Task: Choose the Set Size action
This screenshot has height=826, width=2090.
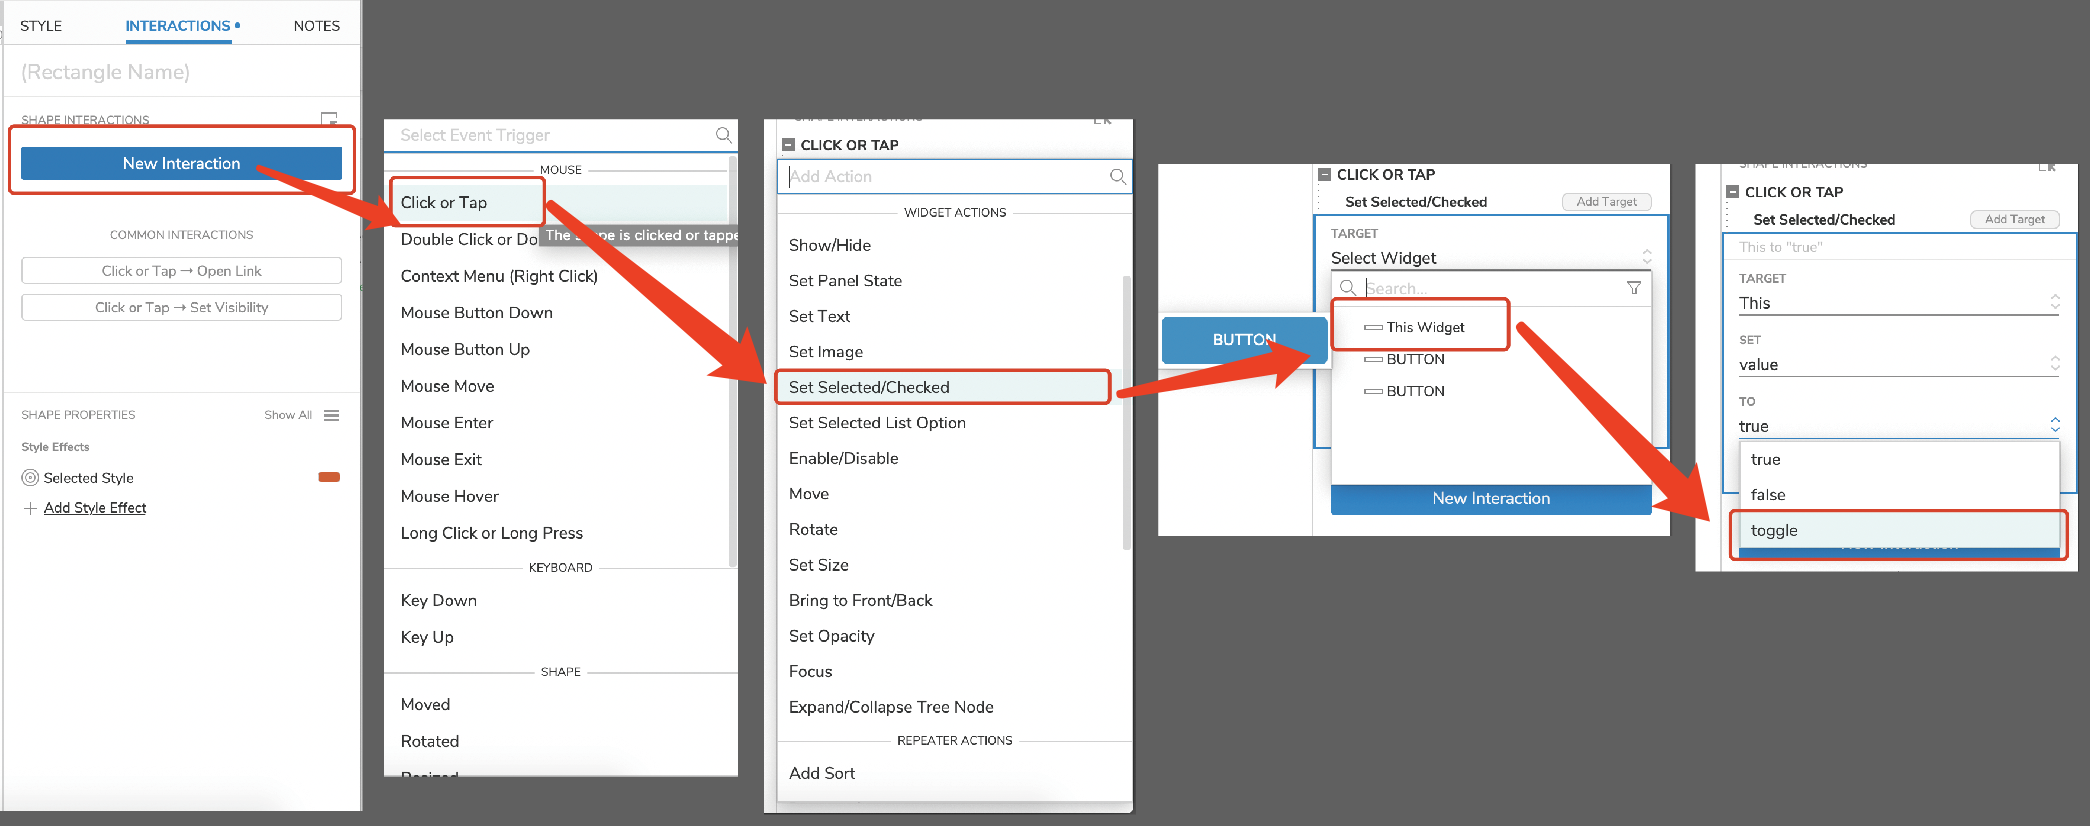Action: click(818, 565)
